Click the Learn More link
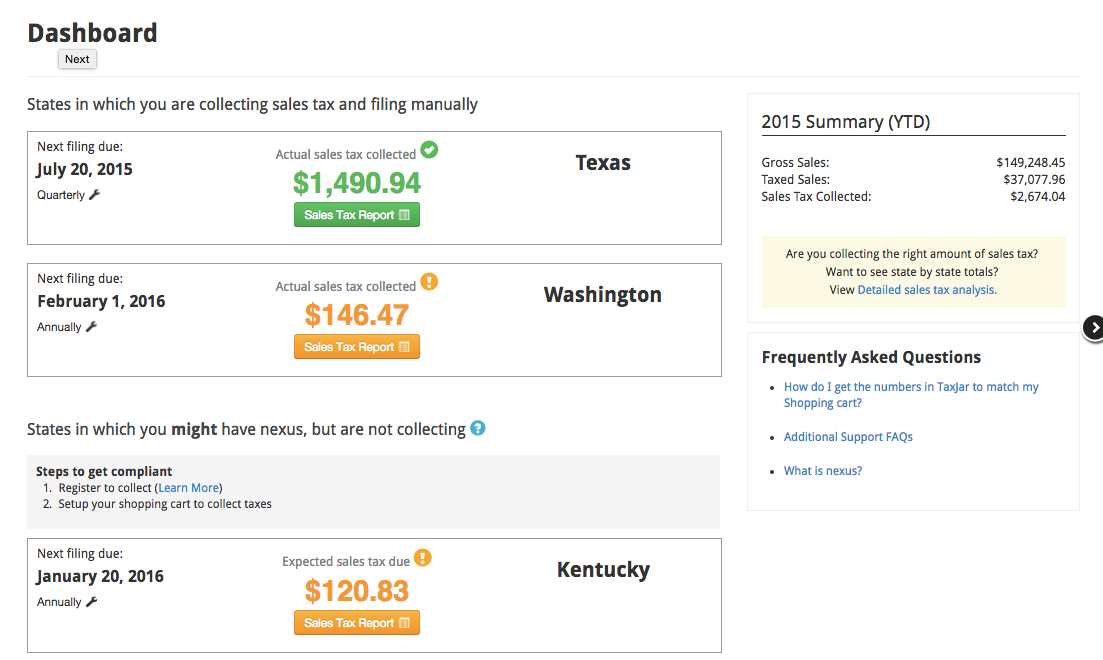1103x660 pixels. 189,488
